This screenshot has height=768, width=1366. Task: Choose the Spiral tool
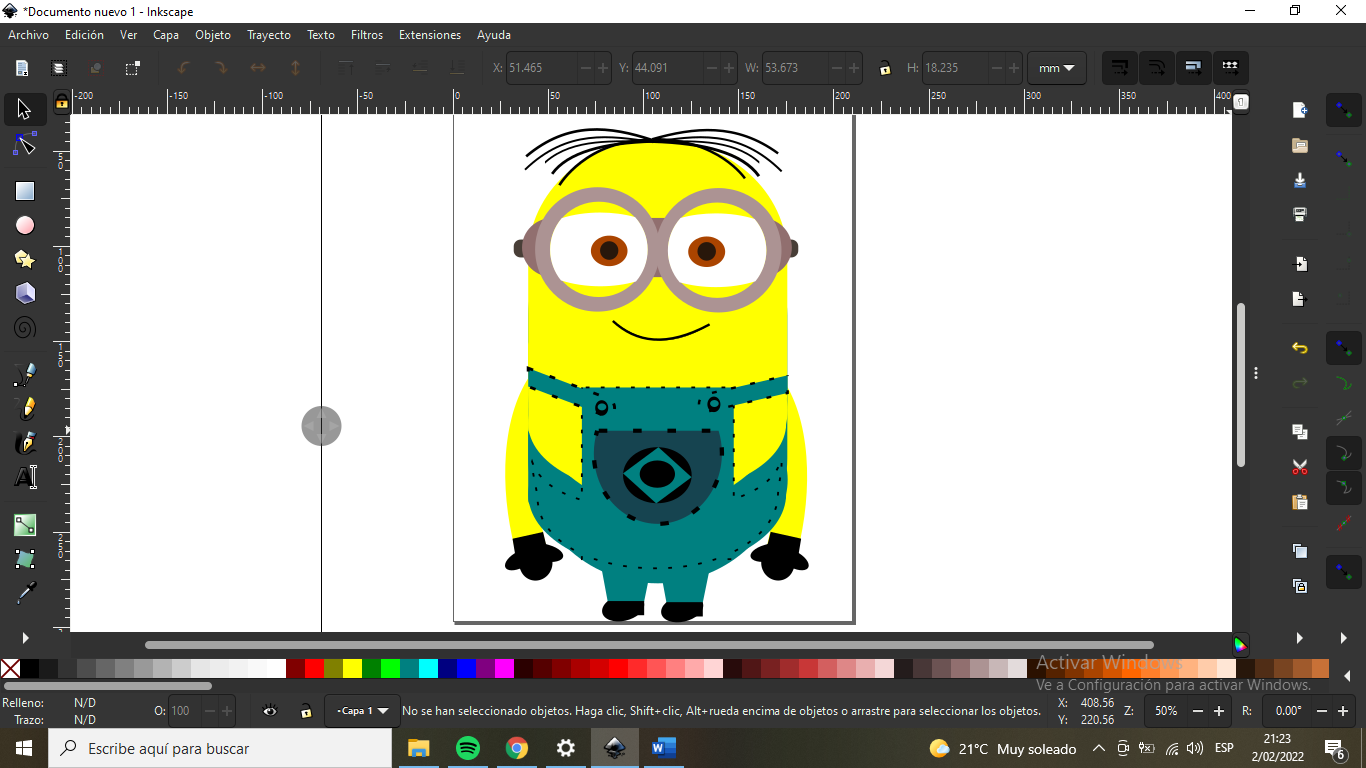pyautogui.click(x=25, y=328)
